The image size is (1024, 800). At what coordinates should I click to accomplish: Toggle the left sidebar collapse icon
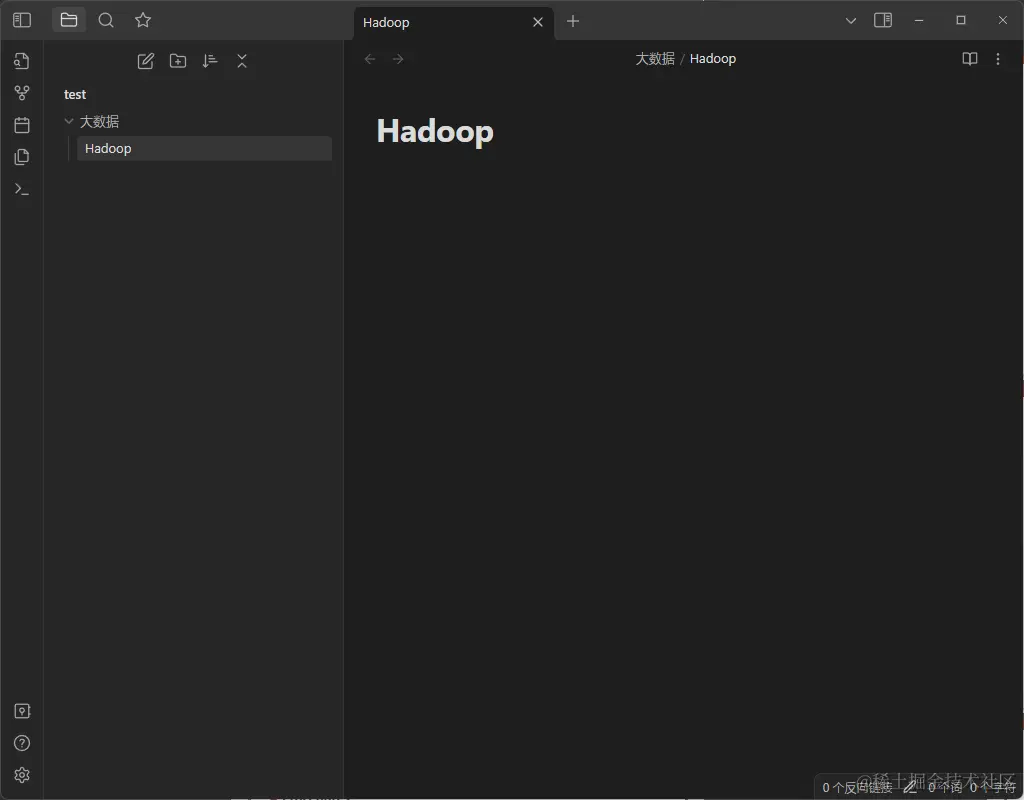22,20
